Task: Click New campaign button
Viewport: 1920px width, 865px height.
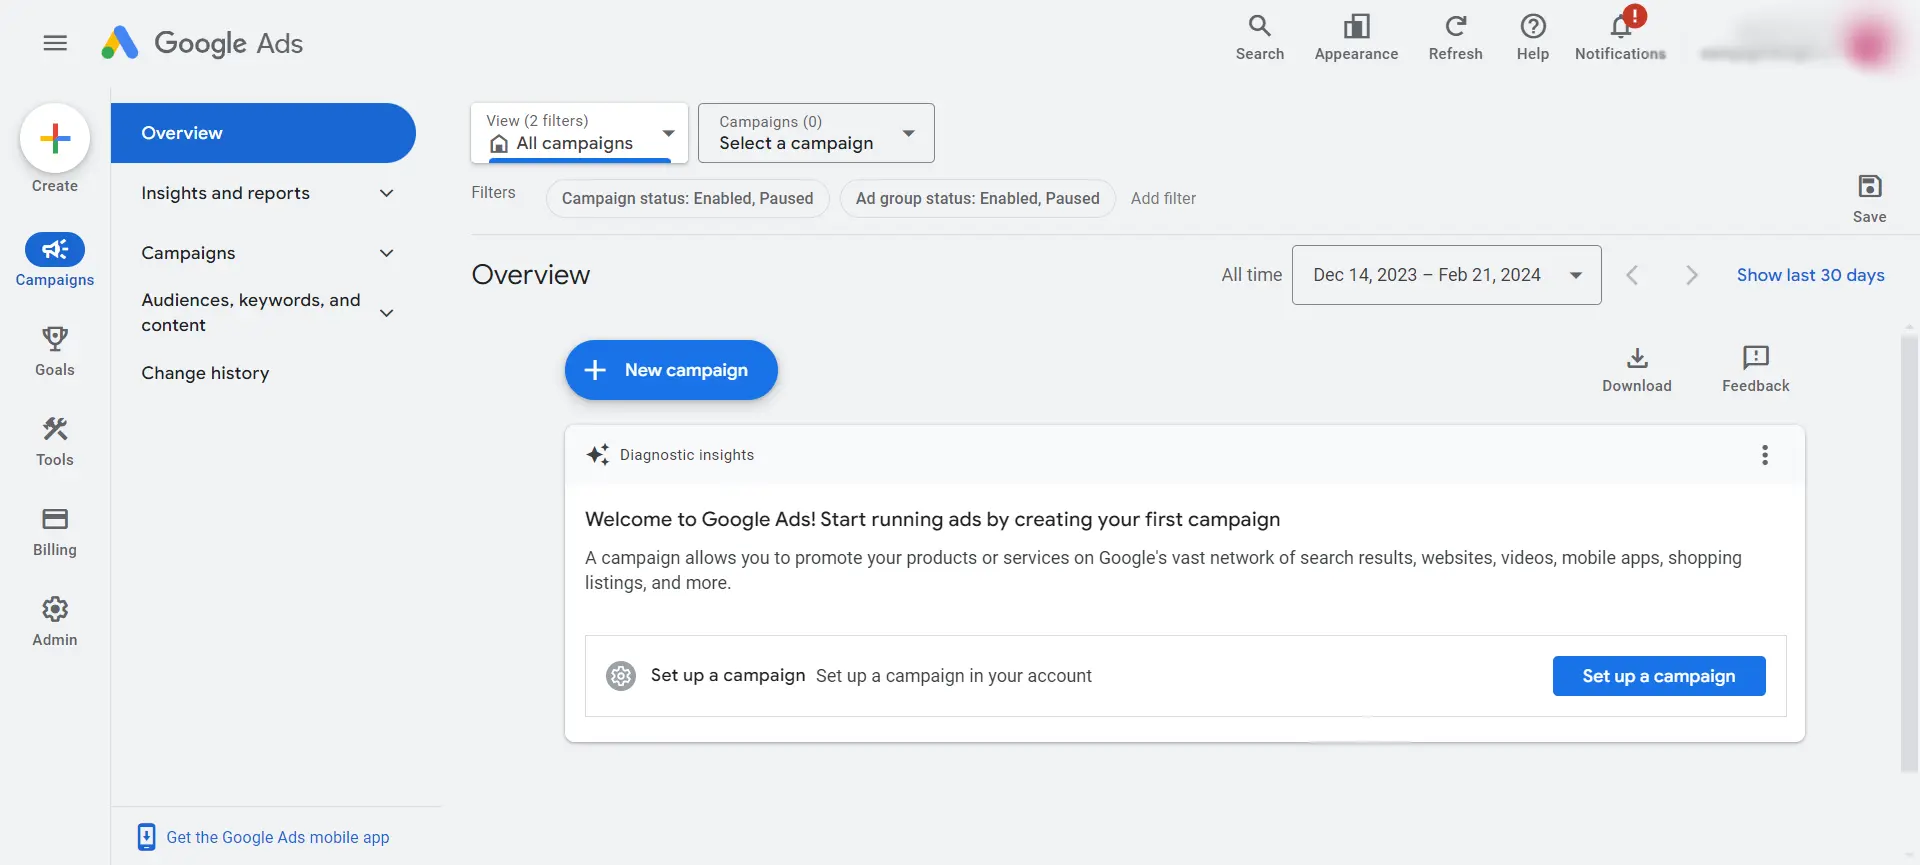Action: coord(671,370)
